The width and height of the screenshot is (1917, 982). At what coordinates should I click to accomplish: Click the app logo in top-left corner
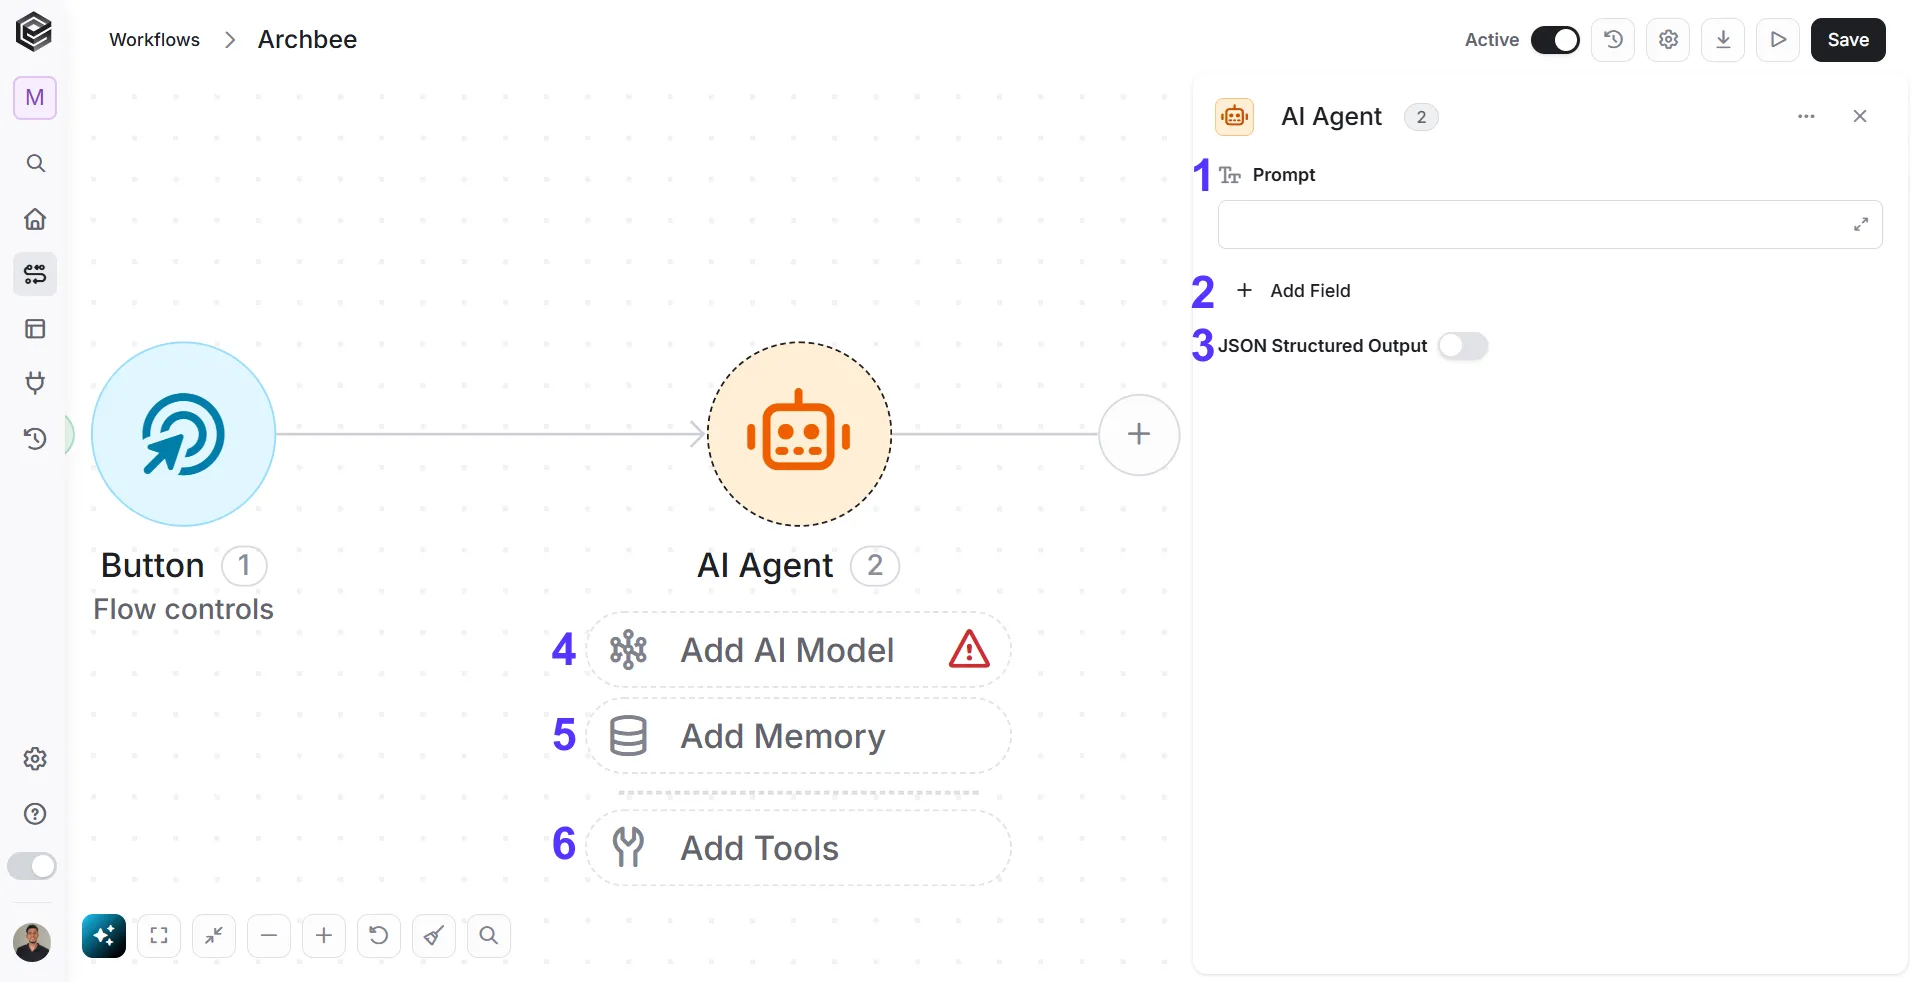[34, 32]
